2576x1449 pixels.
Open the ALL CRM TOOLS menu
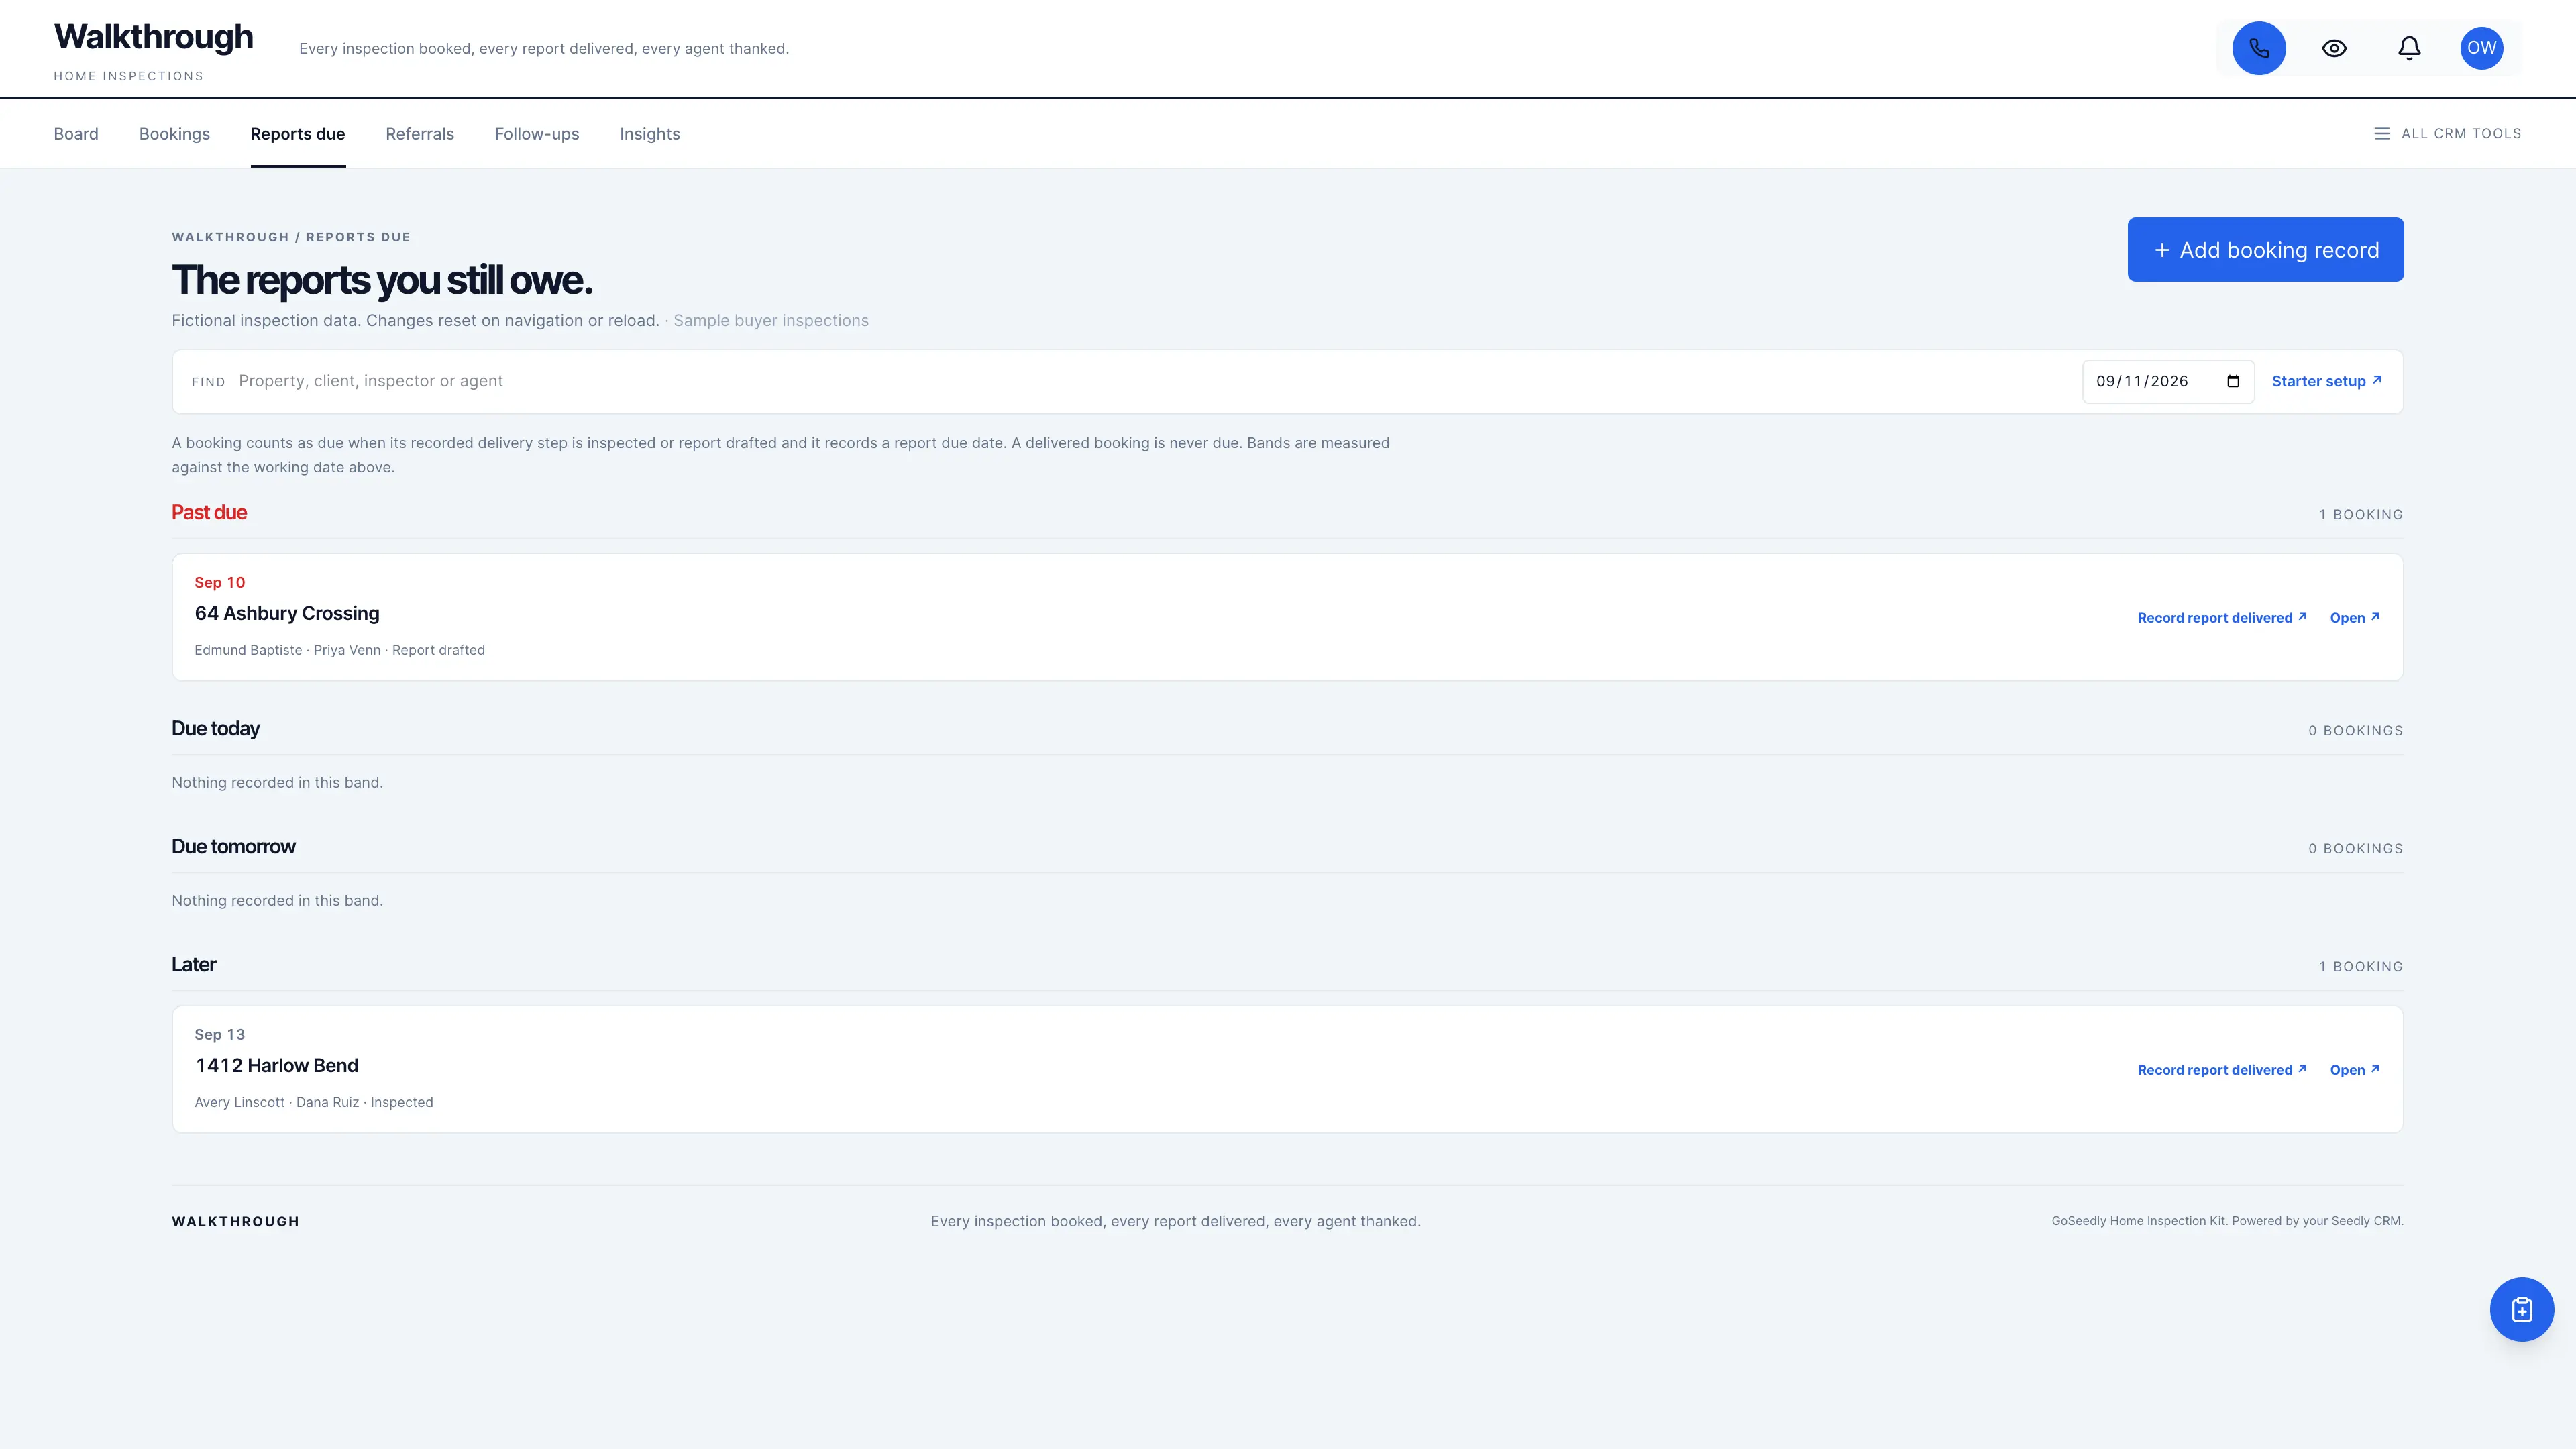point(2447,133)
